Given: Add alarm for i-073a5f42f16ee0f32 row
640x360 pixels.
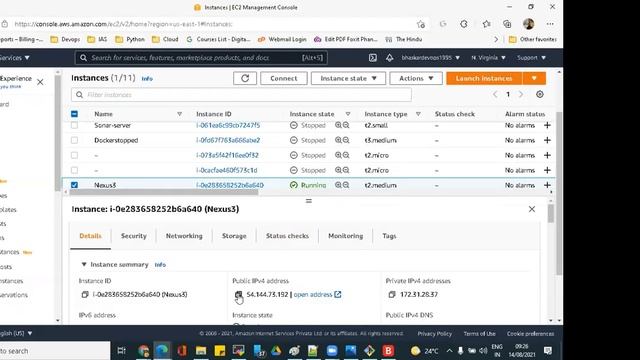Looking at the screenshot, I should coord(547,156).
